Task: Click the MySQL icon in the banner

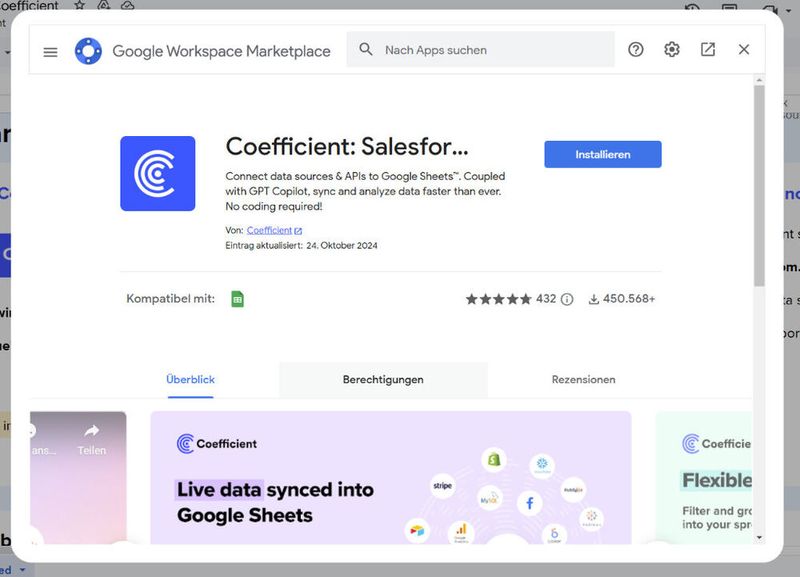Action: point(489,499)
